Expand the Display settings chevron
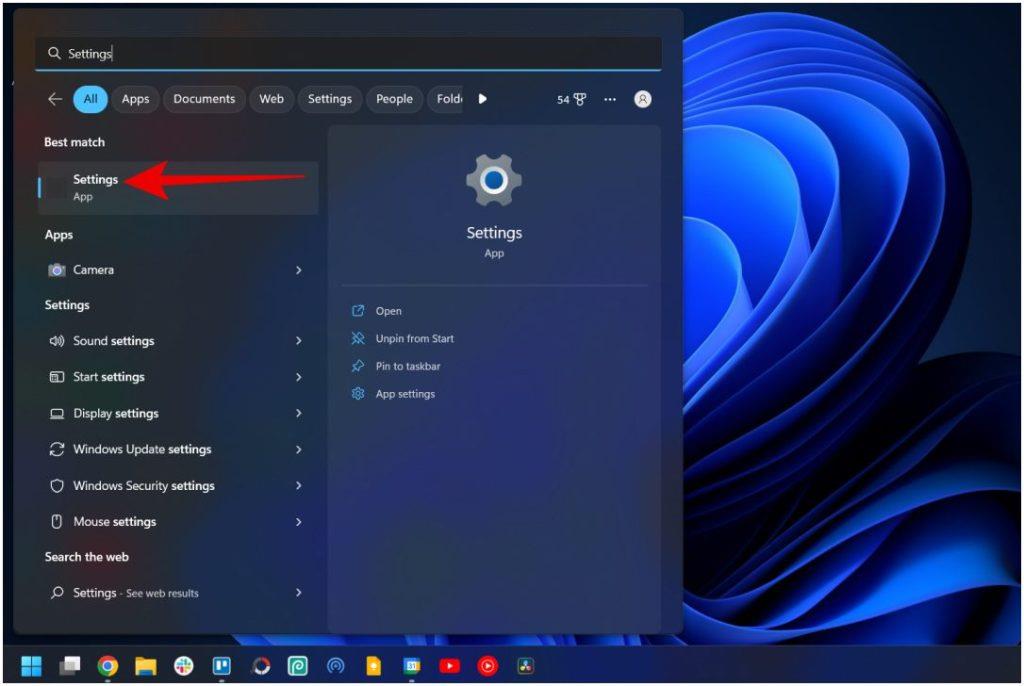This screenshot has height=686, width=1024. click(298, 414)
